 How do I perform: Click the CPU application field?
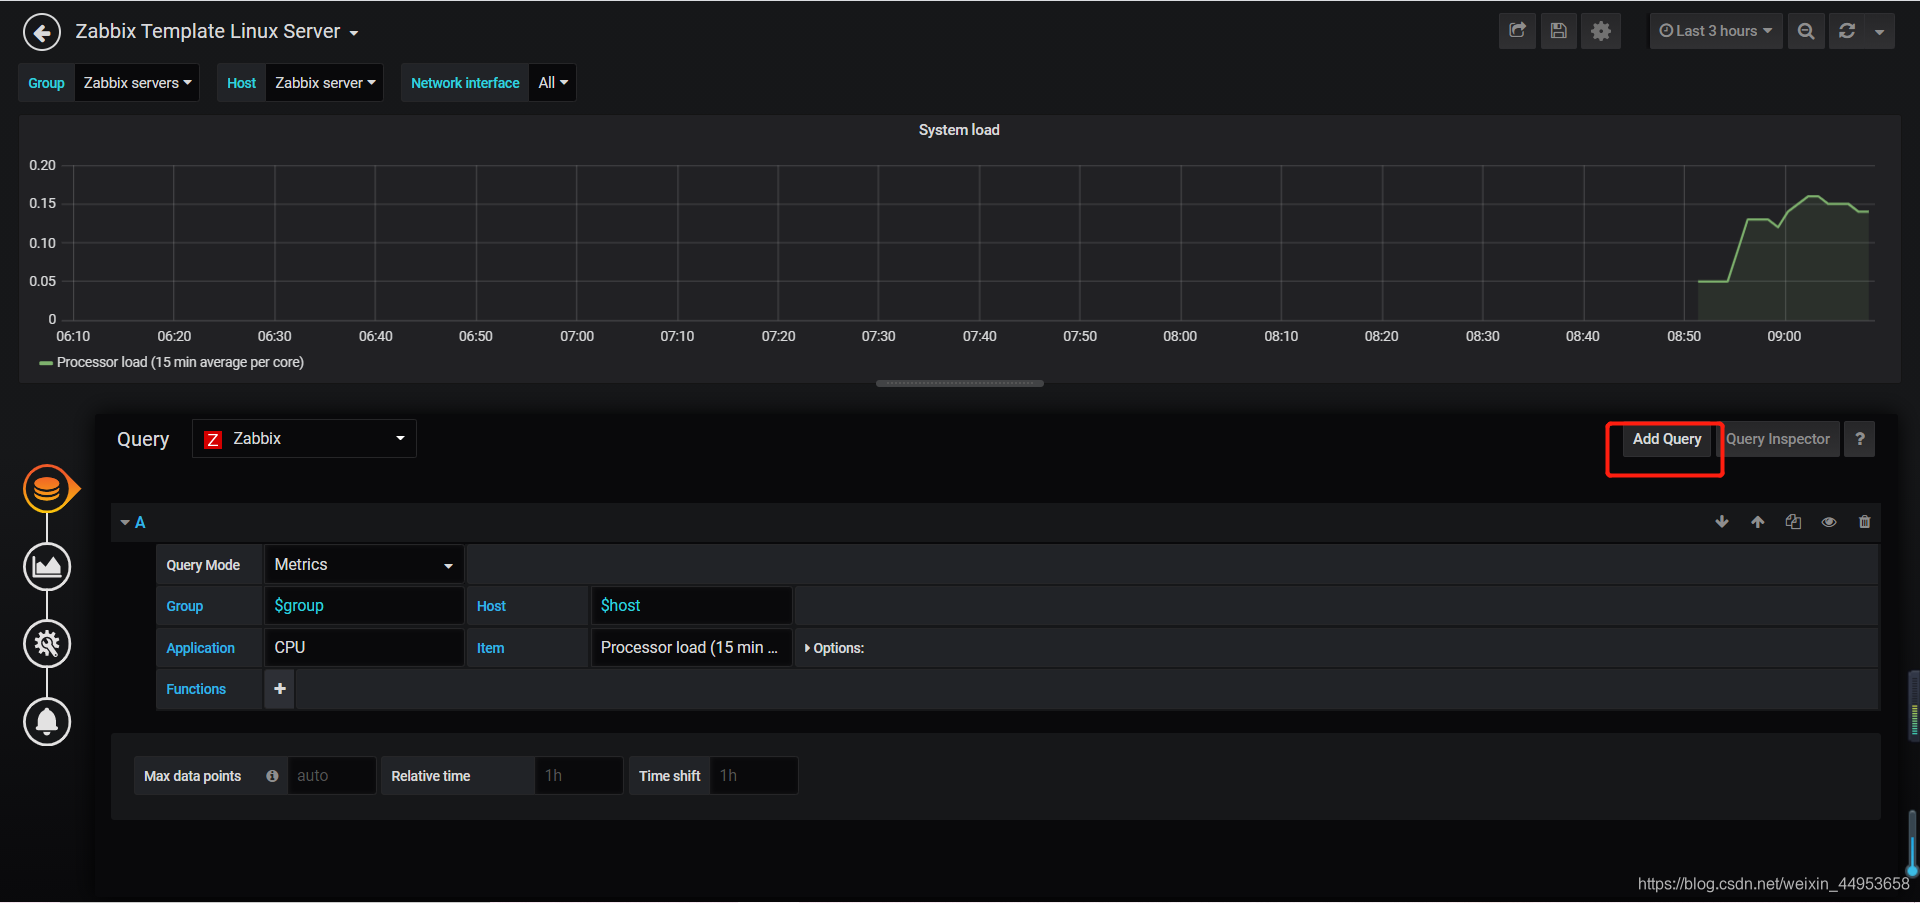click(x=364, y=648)
